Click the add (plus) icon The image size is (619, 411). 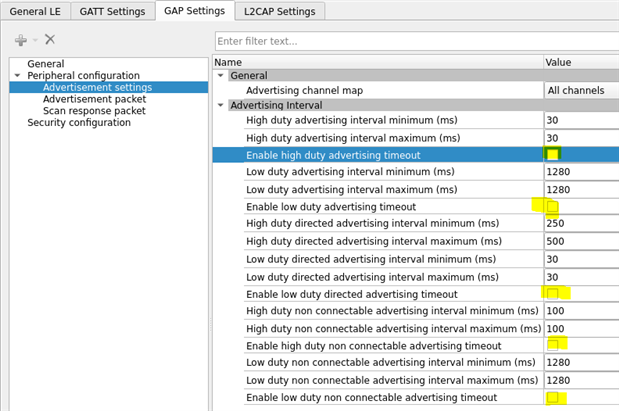(x=20, y=40)
